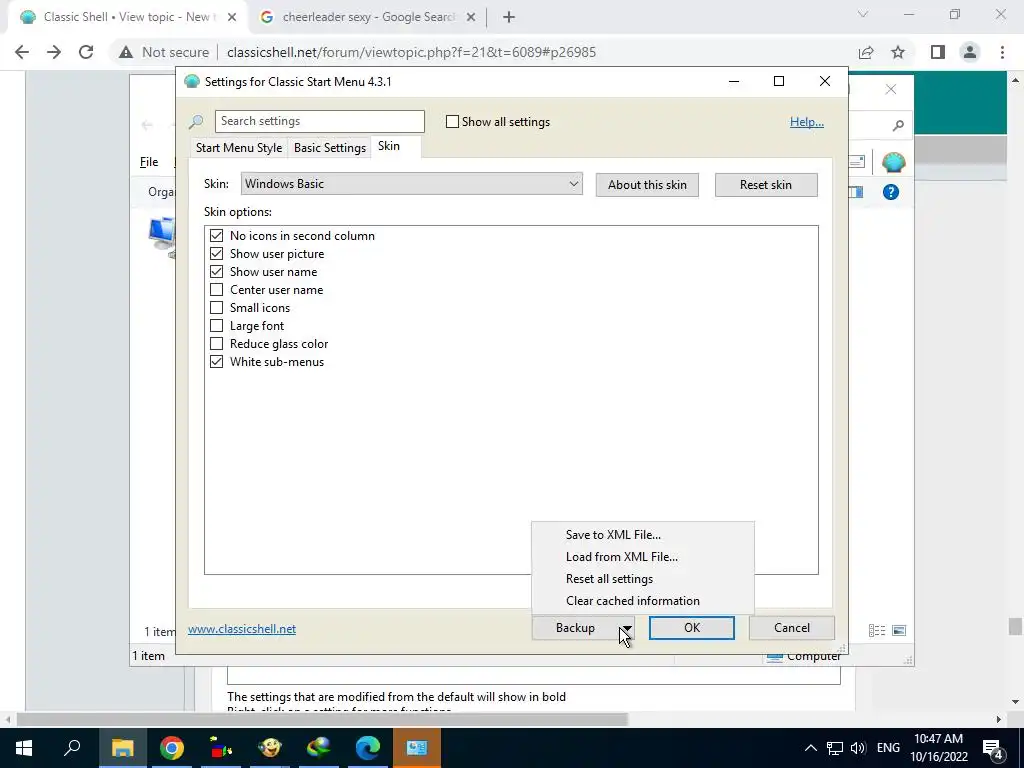Screen dimensions: 1024x768
Task: Click the Search settings input field
Action: click(x=319, y=121)
